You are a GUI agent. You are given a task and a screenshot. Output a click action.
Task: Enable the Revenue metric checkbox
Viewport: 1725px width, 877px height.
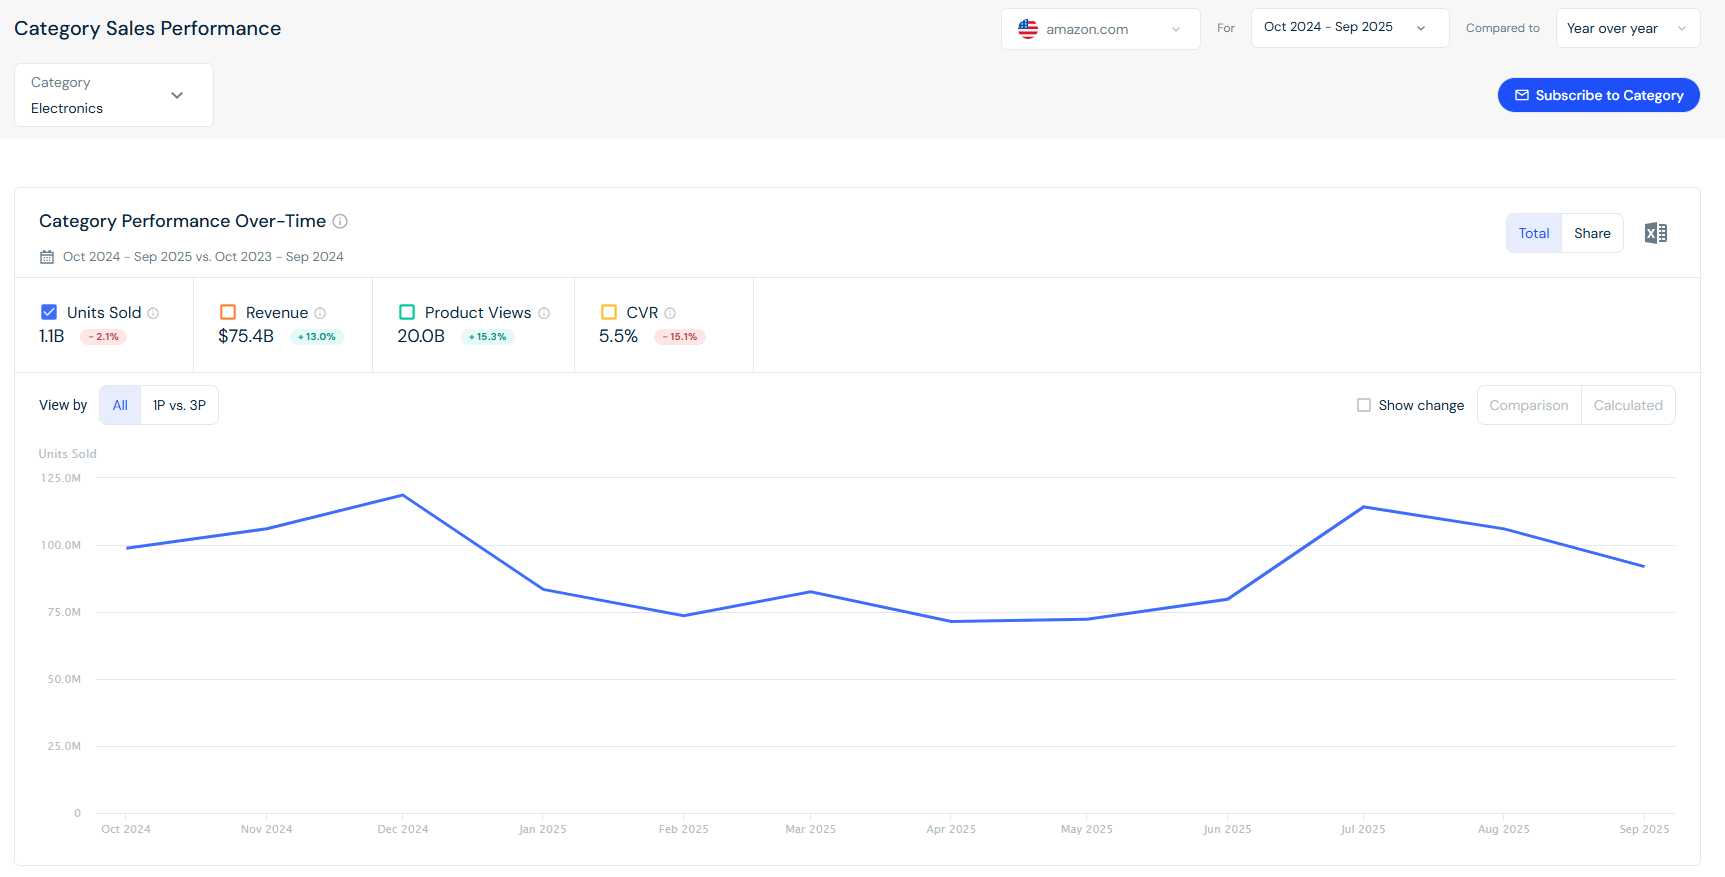pyautogui.click(x=228, y=312)
